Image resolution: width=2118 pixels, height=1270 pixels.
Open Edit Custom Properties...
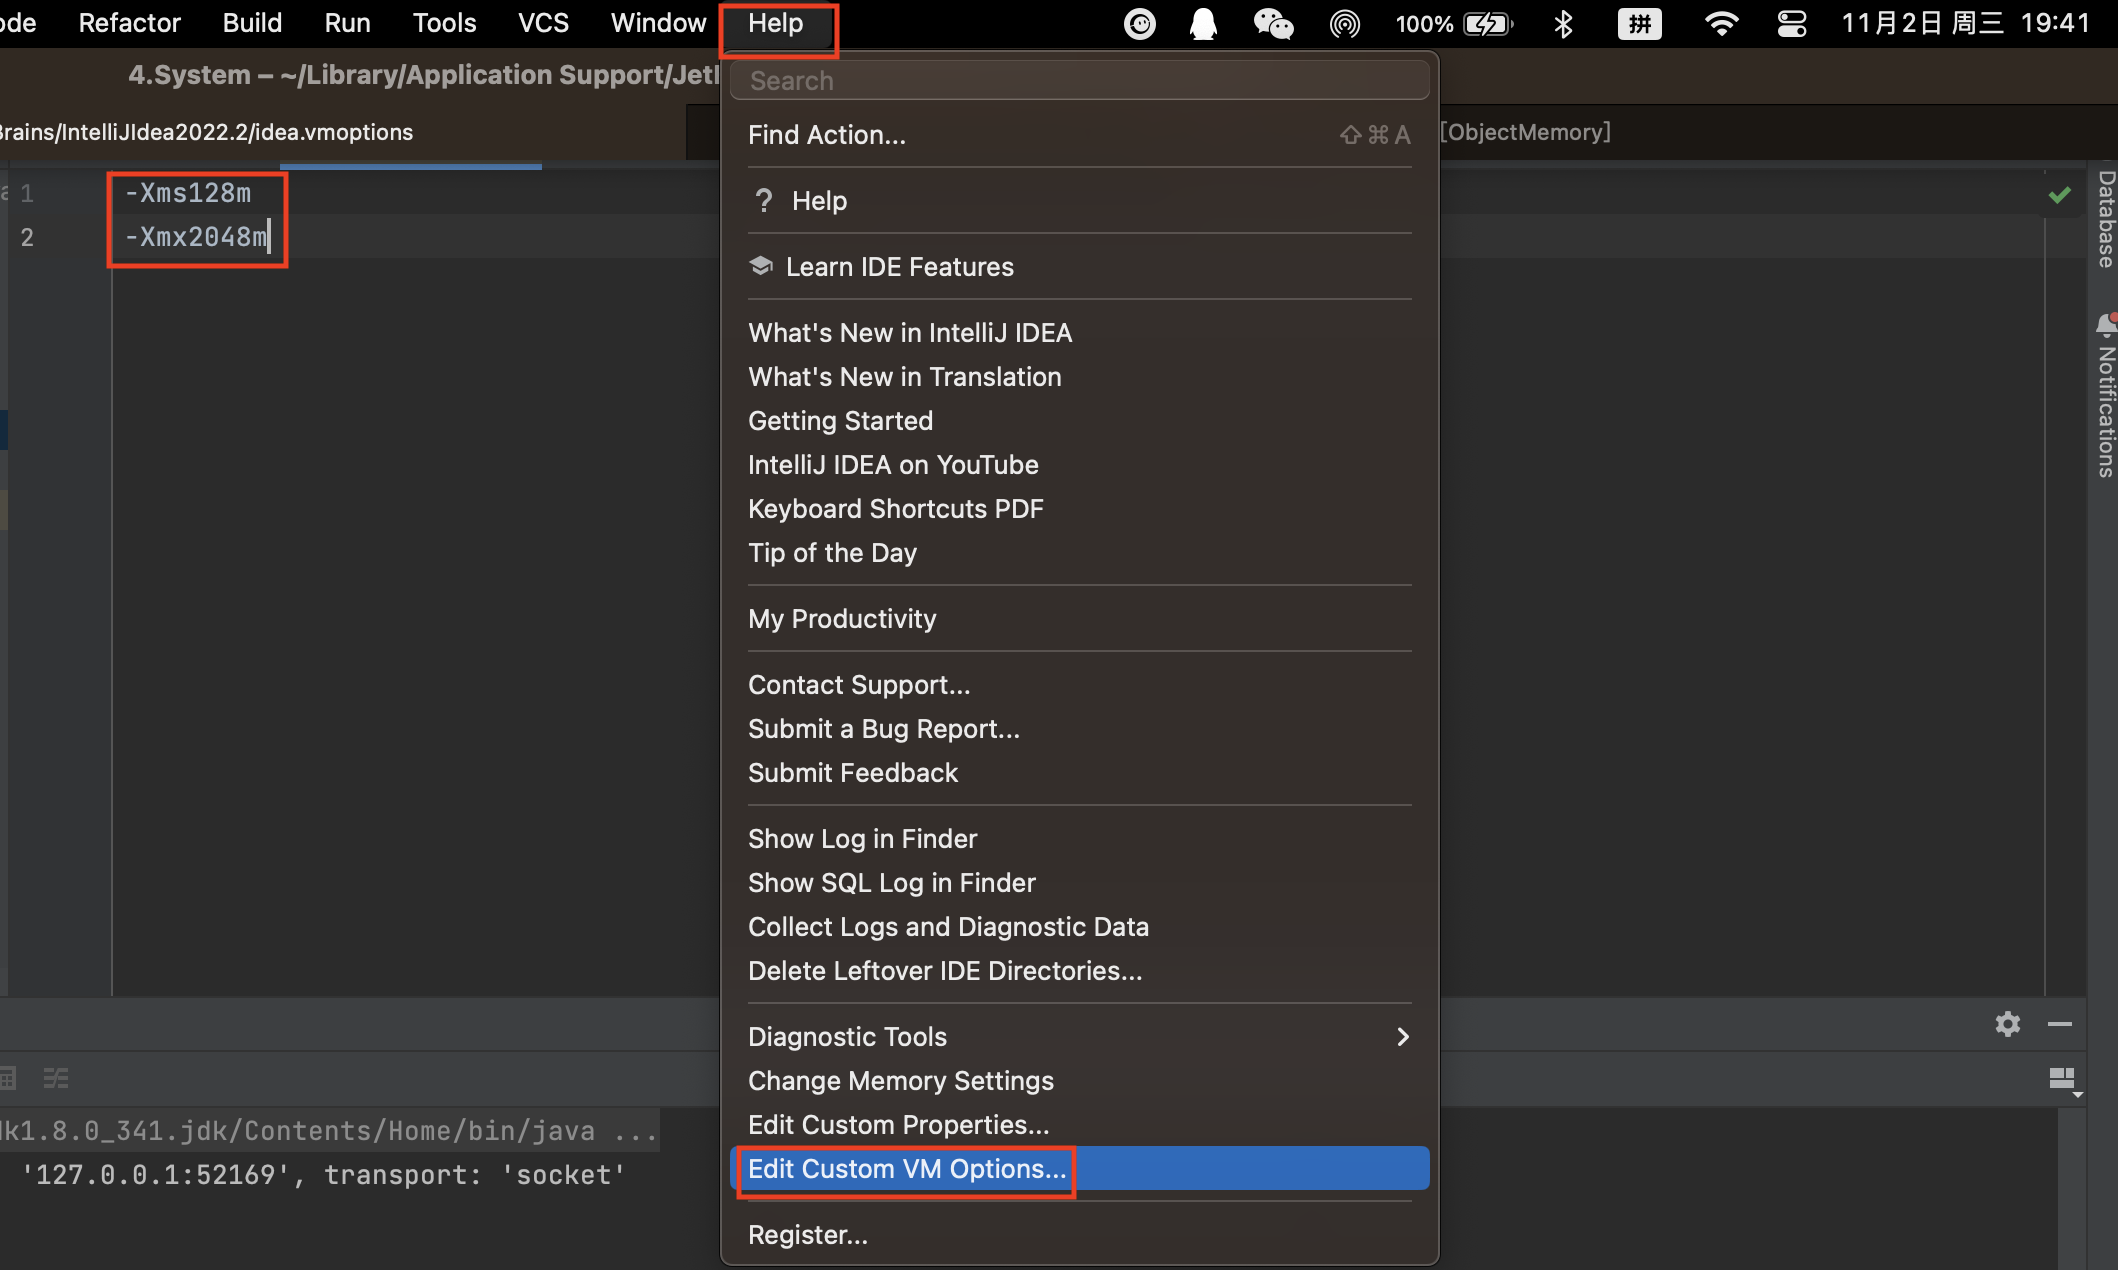pyautogui.click(x=1079, y=1125)
